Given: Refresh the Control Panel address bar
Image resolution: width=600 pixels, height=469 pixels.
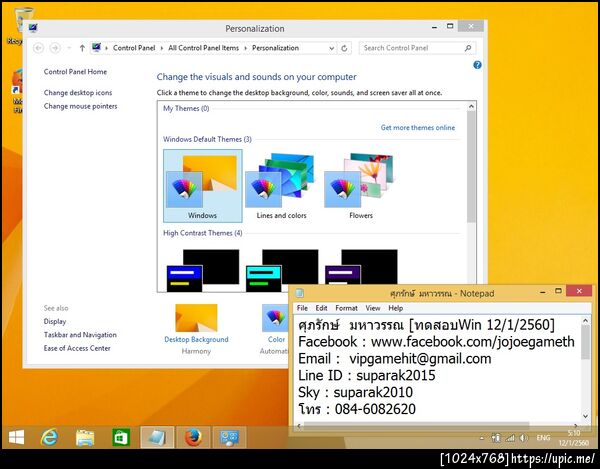Looking at the screenshot, I should pyautogui.click(x=344, y=48).
